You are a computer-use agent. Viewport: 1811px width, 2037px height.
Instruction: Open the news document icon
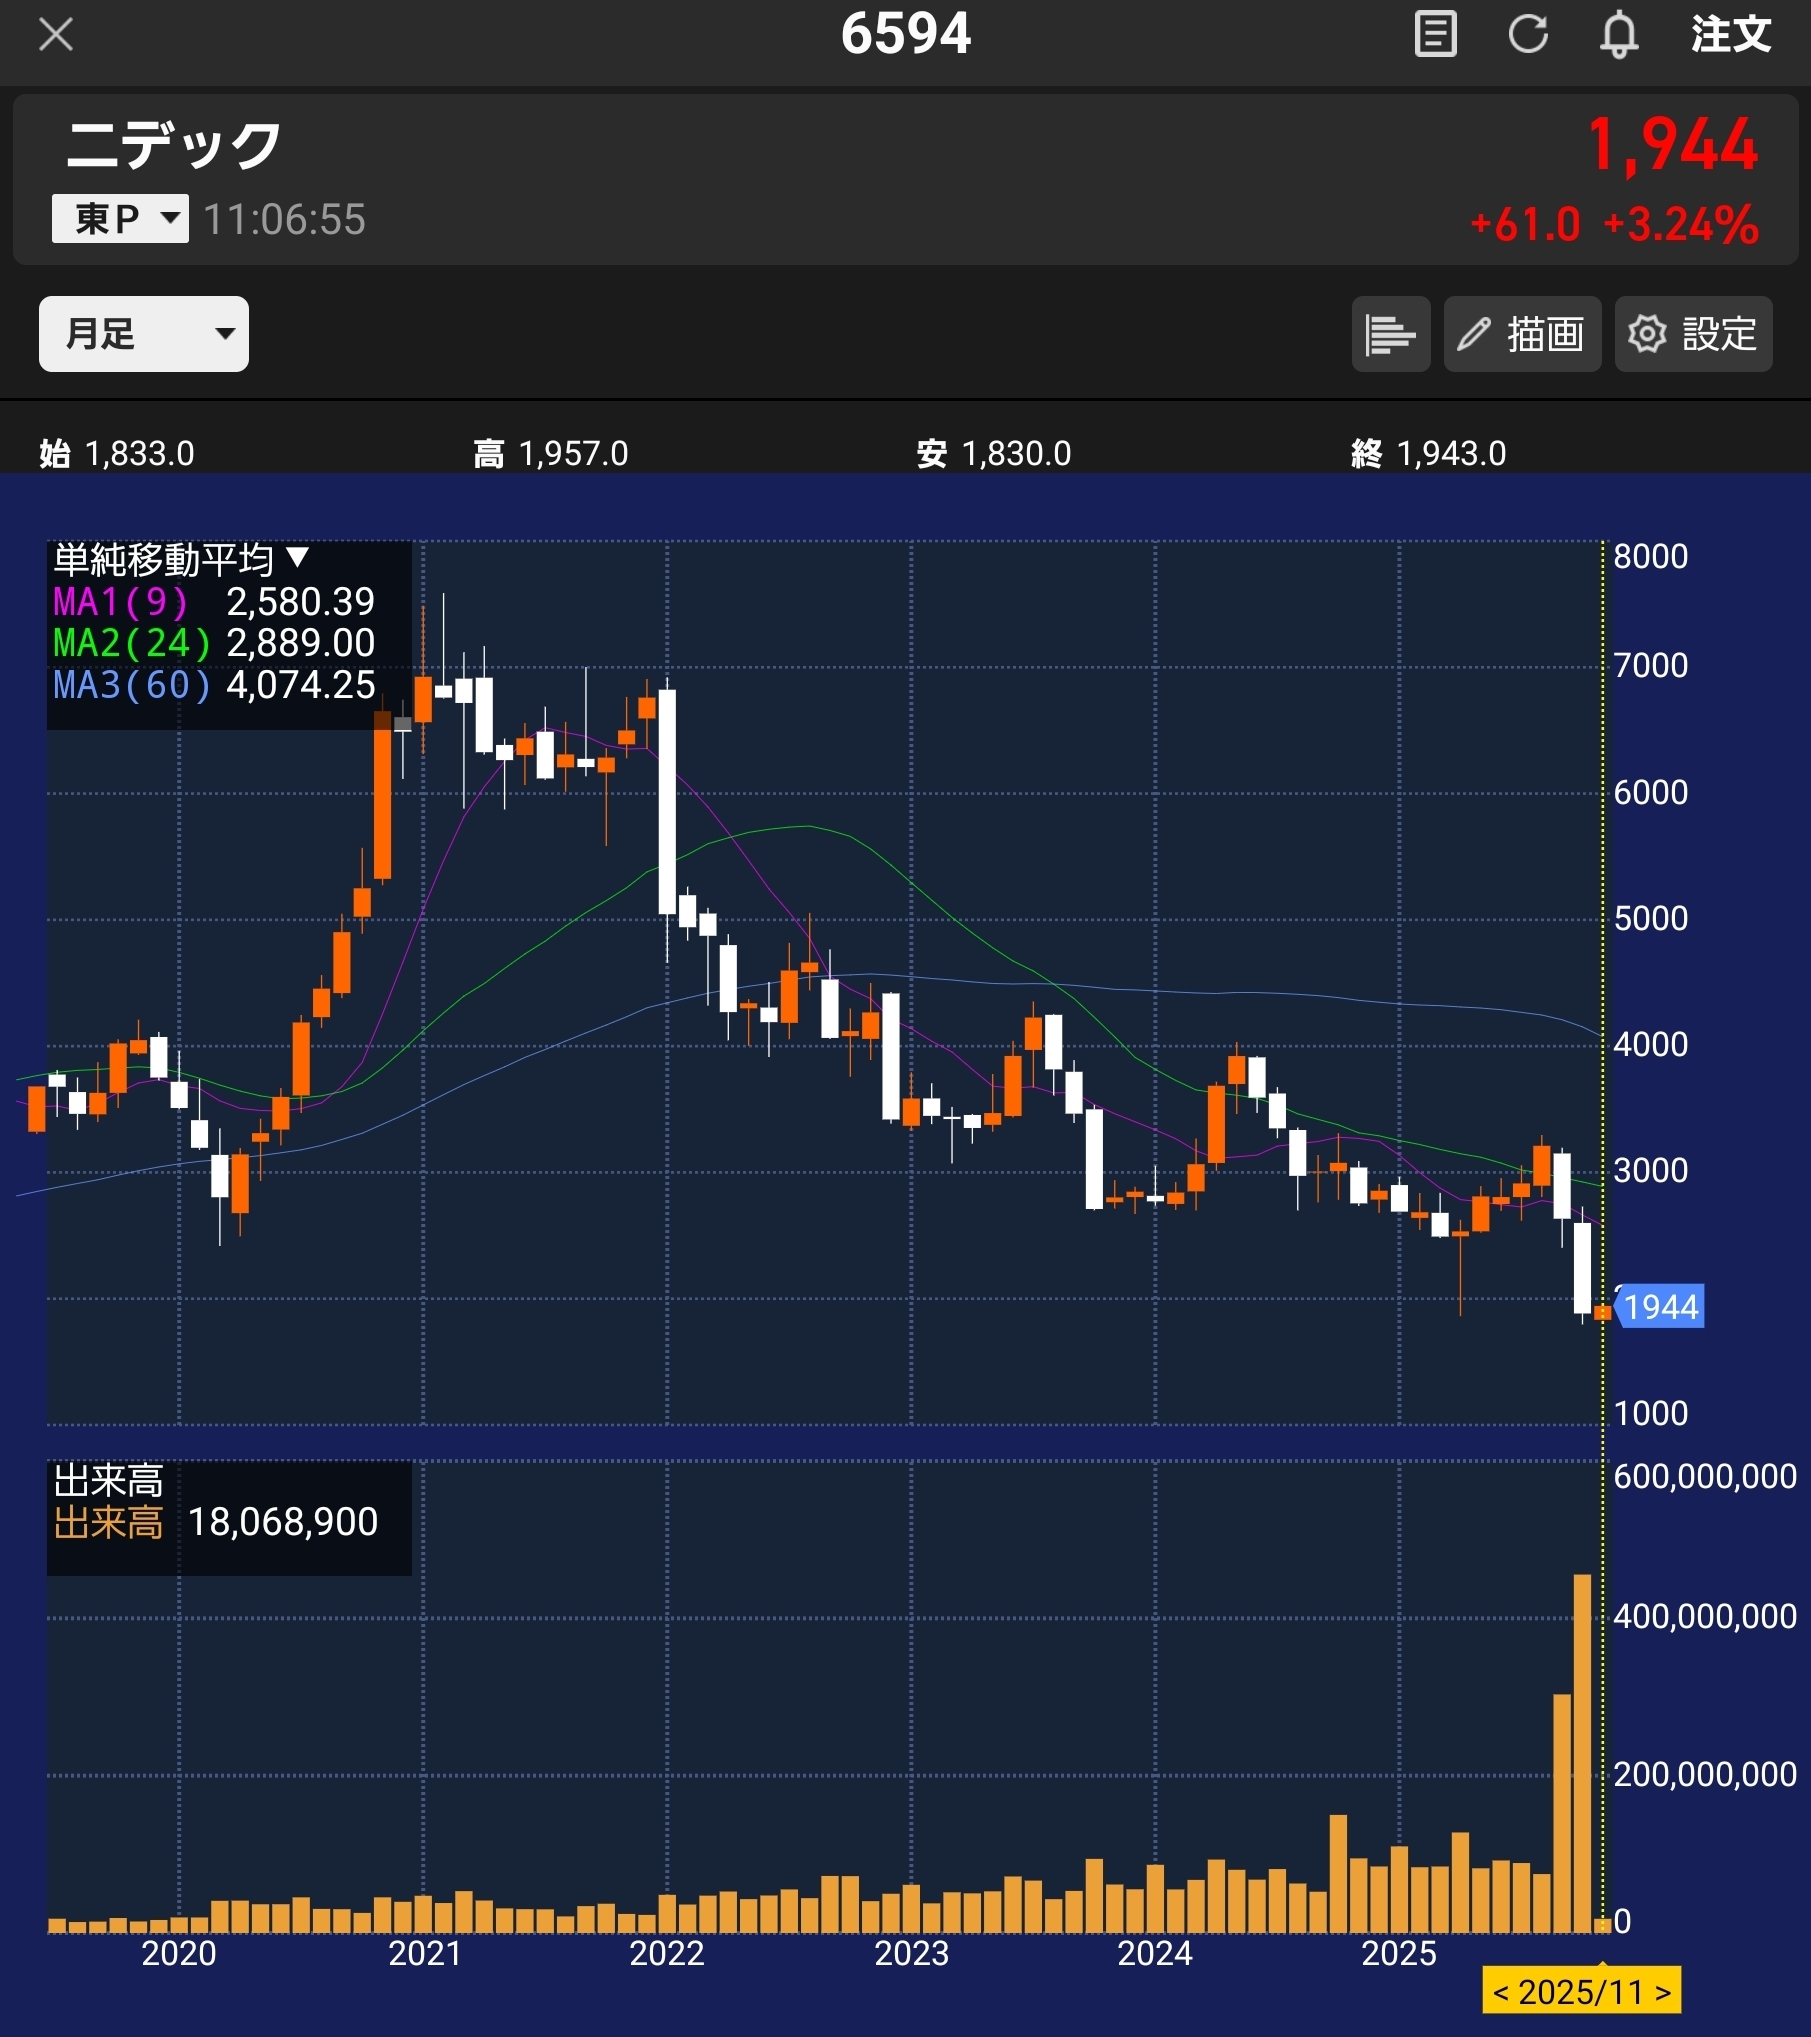coord(1435,35)
